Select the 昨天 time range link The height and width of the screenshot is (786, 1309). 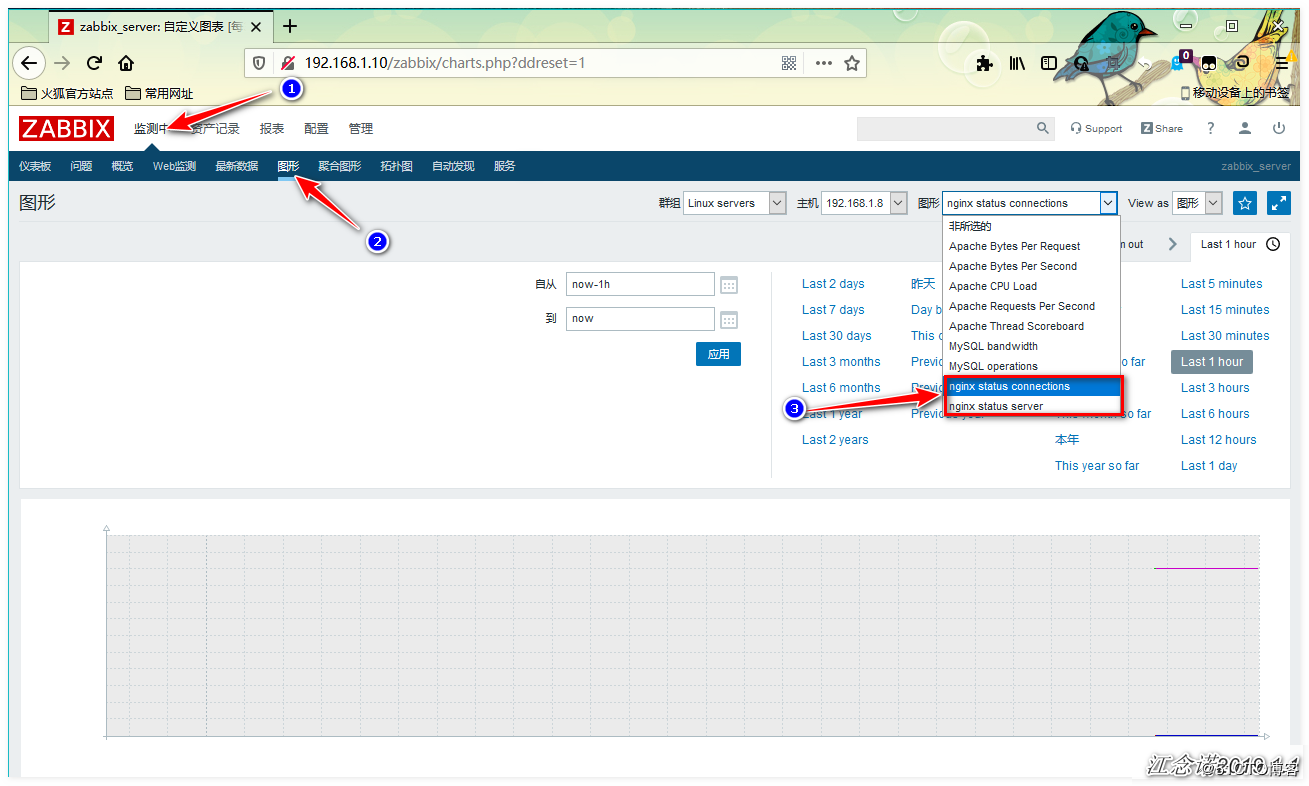tap(923, 284)
